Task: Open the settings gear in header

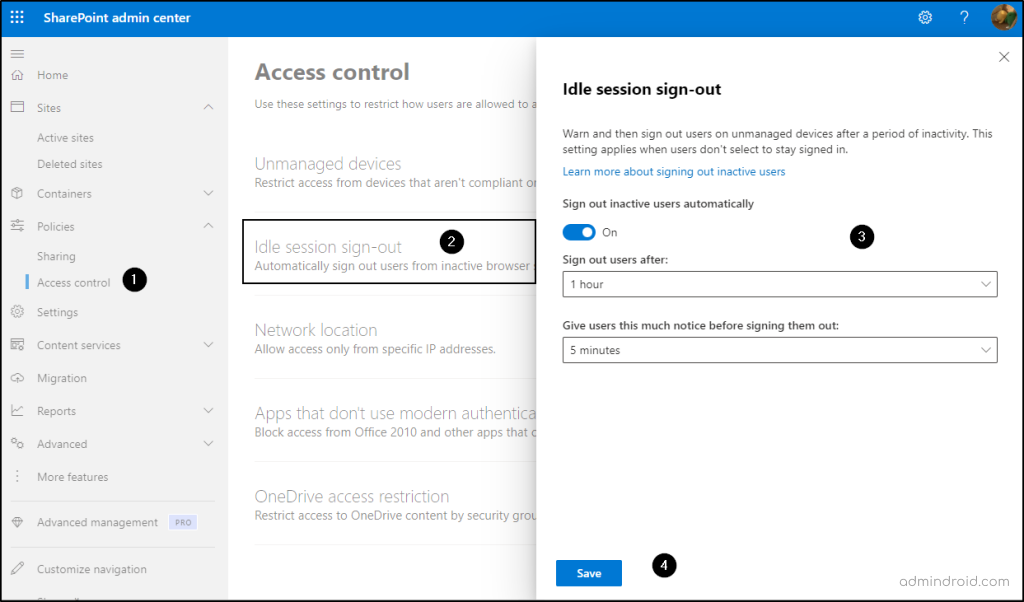Action: 925,17
